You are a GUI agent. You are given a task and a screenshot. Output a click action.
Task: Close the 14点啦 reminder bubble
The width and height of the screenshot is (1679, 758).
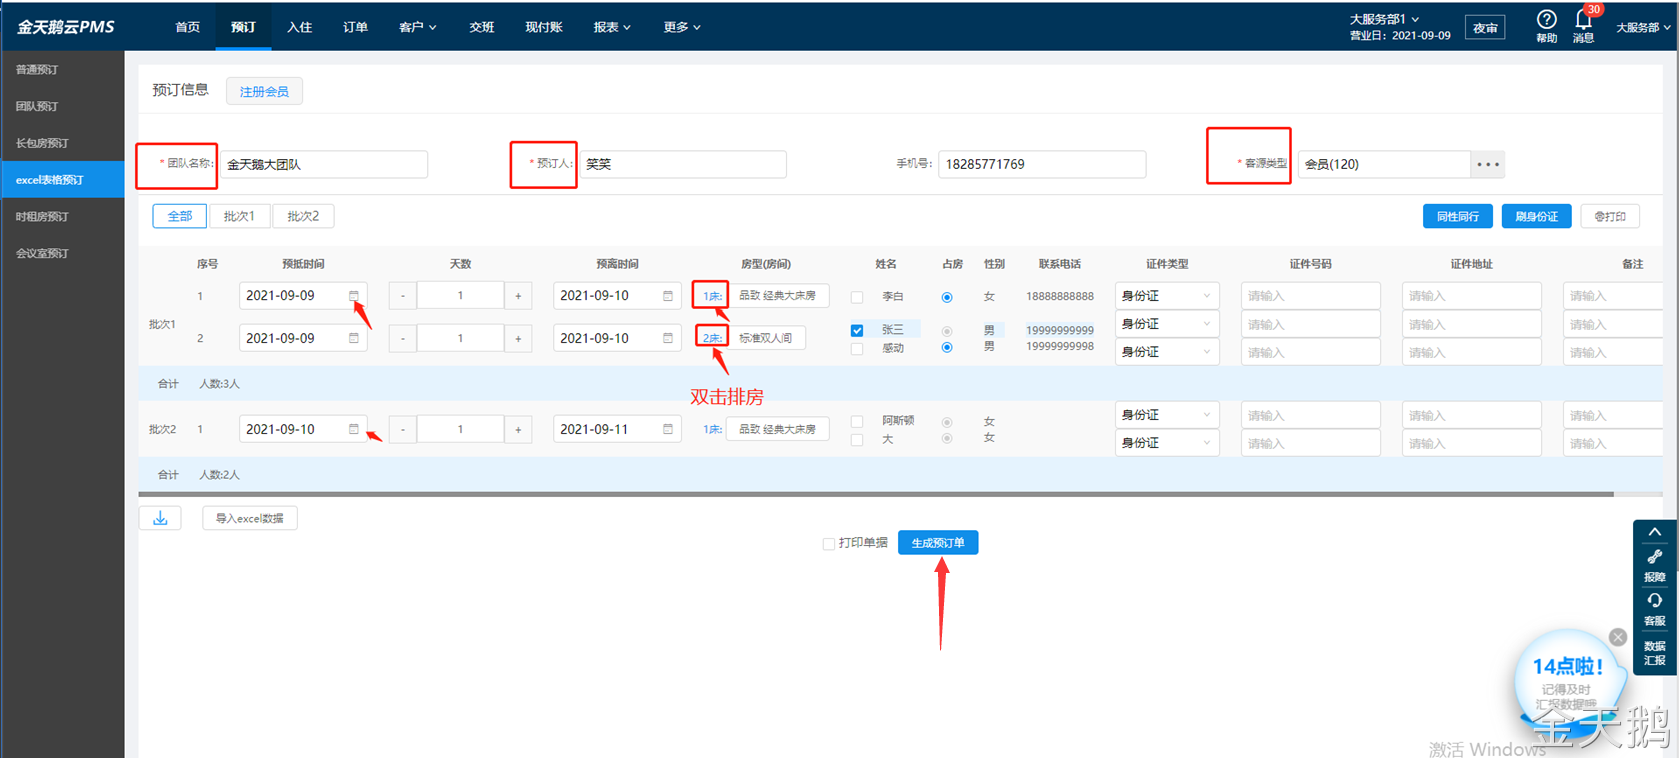tap(1618, 637)
